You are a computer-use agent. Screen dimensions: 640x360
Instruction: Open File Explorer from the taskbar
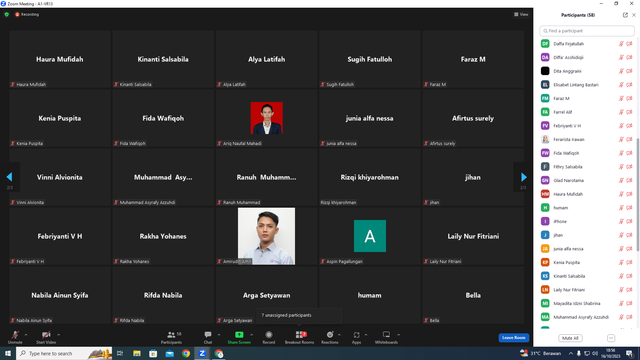[x=137, y=353]
